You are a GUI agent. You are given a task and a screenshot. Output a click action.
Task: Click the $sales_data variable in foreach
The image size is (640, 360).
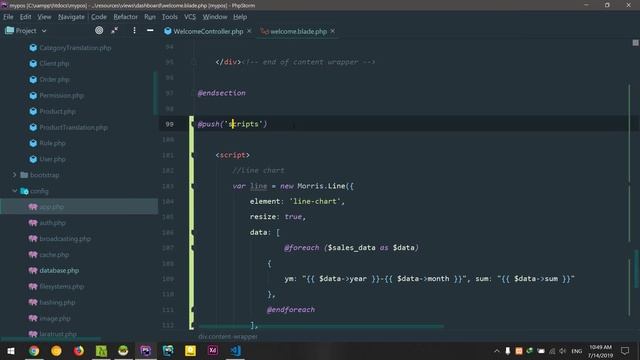[x=351, y=248]
